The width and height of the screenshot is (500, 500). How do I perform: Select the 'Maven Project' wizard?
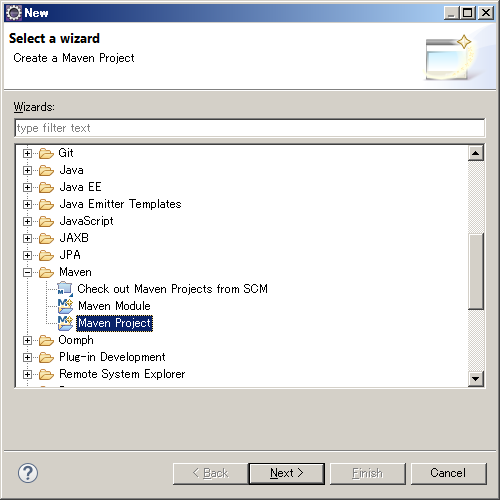114,323
